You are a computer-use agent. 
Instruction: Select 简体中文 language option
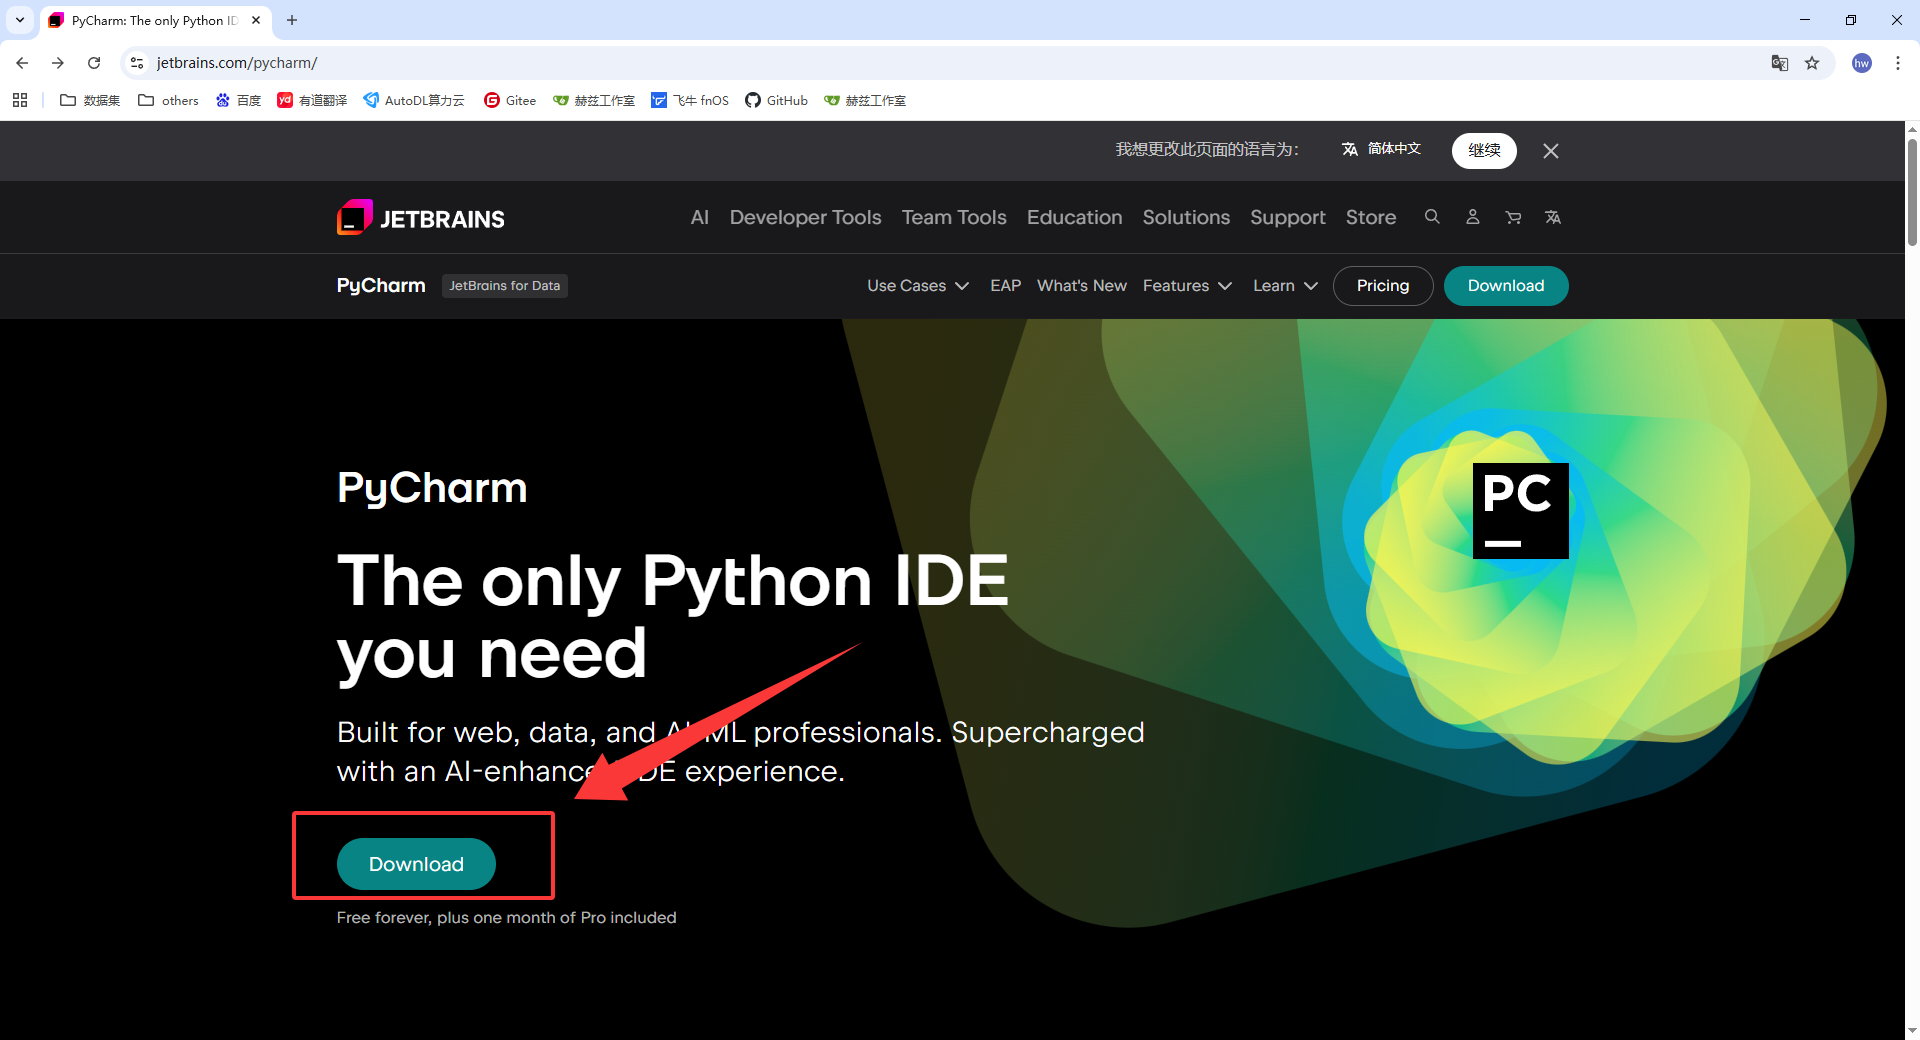[1381, 149]
